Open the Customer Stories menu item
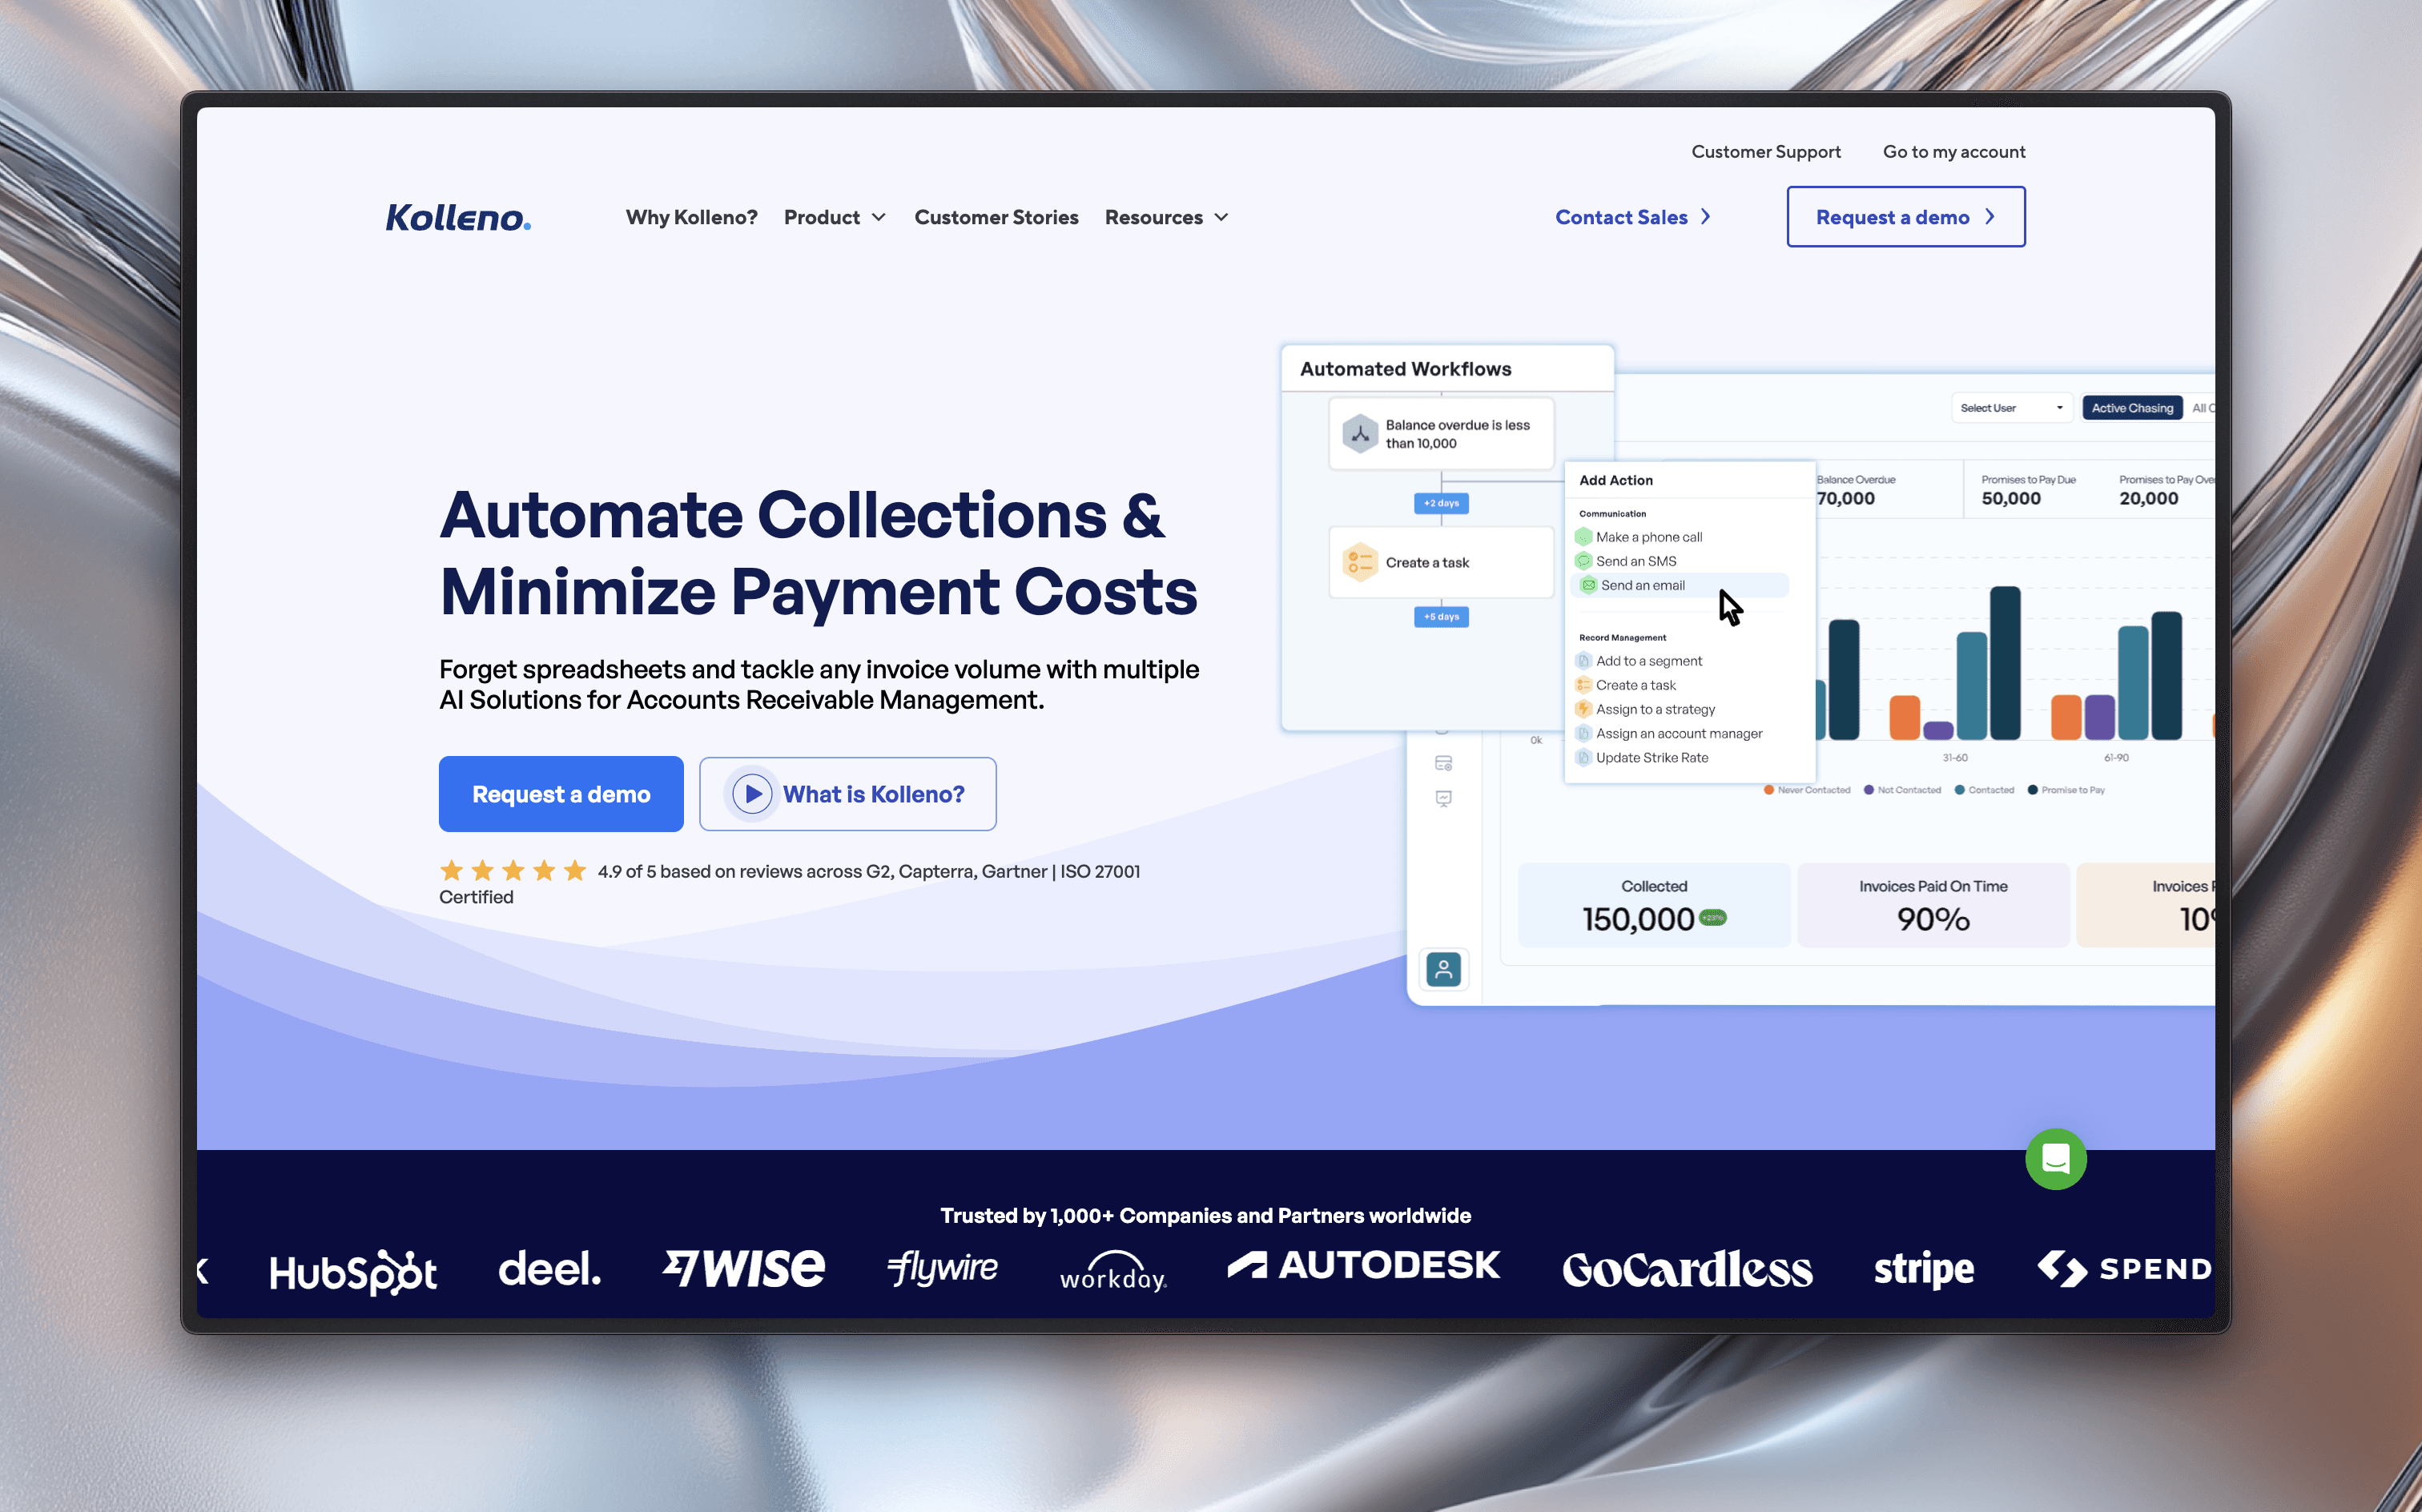Screen dimensions: 2422x1512 pyautogui.click(x=996, y=217)
